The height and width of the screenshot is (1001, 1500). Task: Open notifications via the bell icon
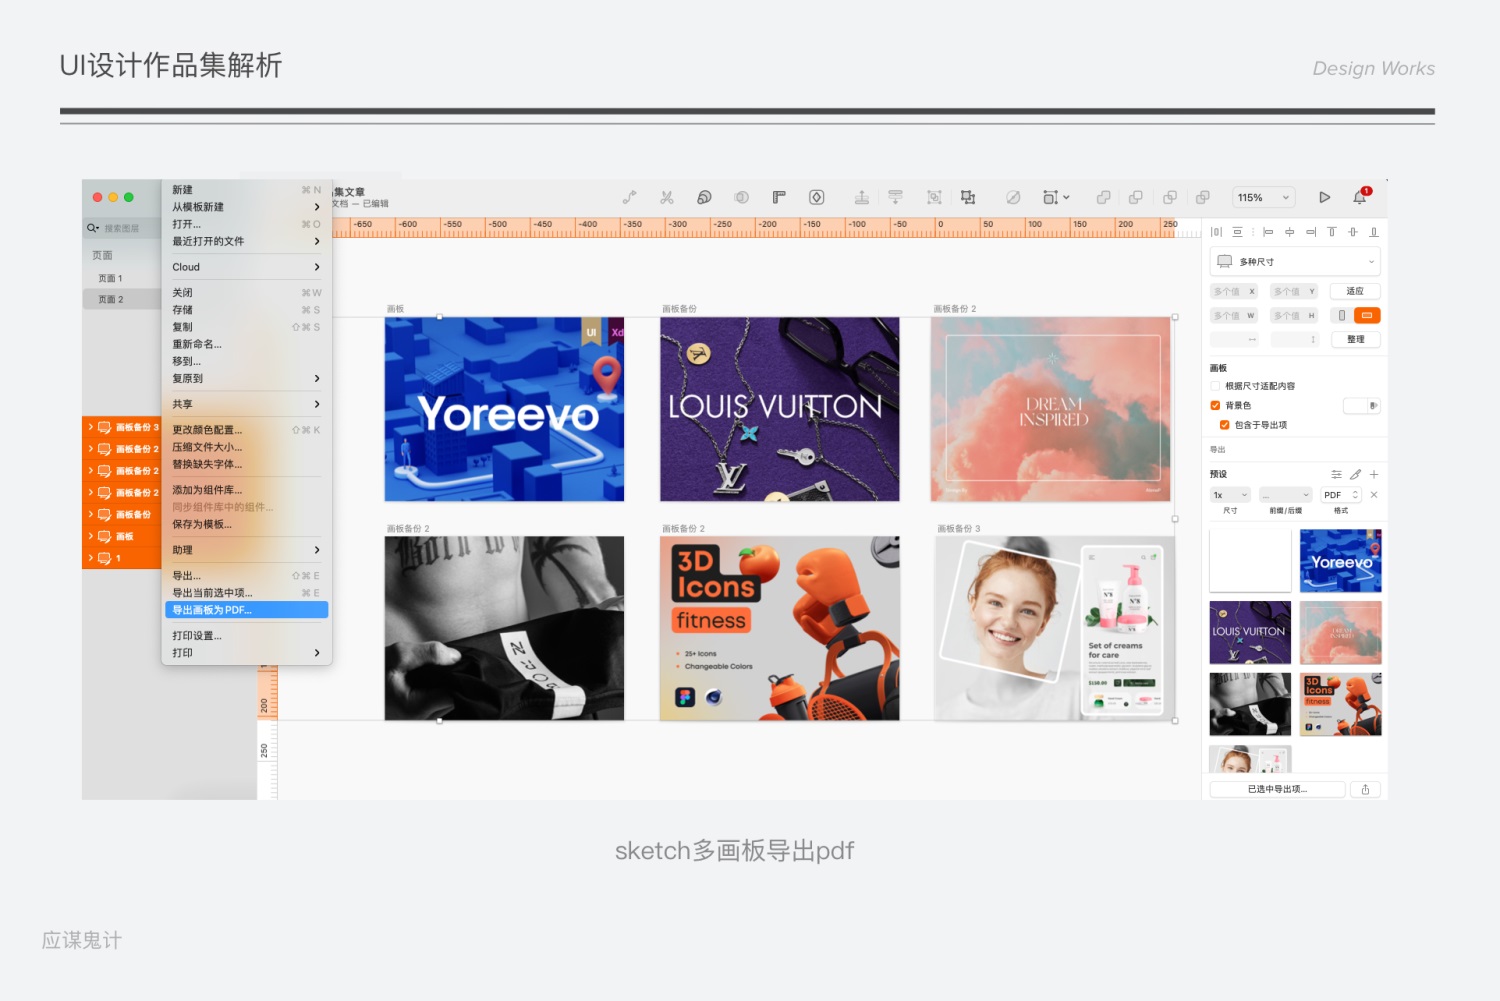coord(1360,197)
